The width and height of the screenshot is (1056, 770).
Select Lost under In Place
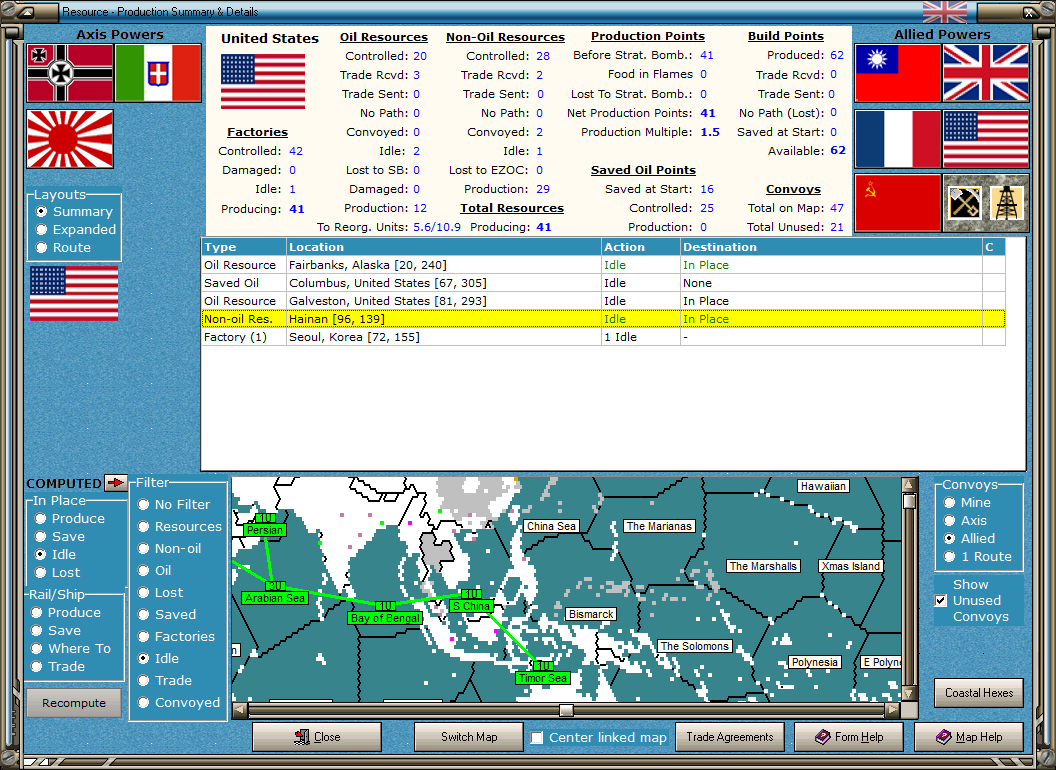click(x=57, y=573)
